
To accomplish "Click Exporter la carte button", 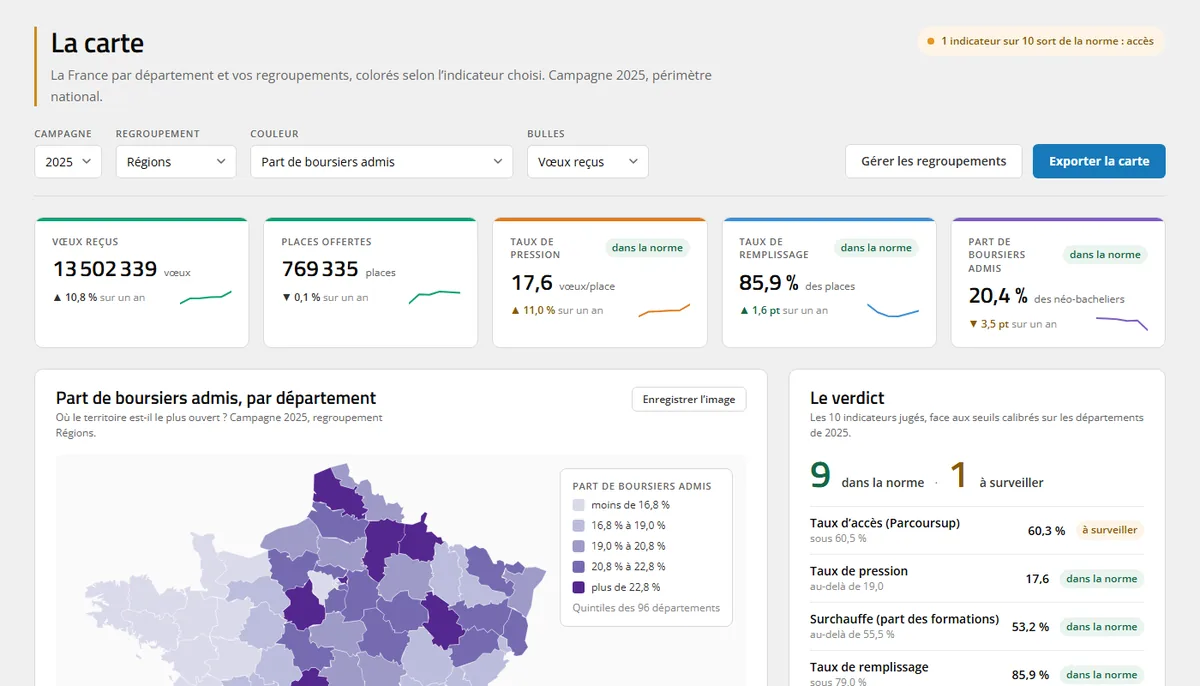I will (1099, 161).
